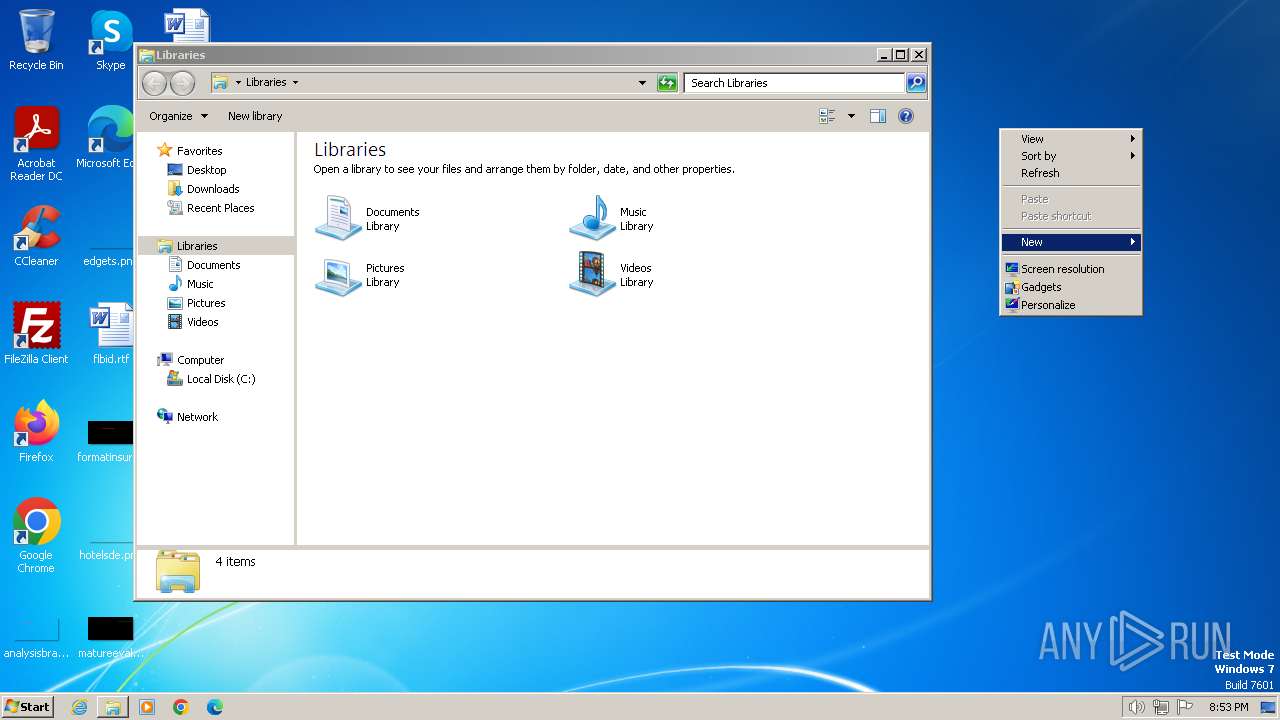
Task: Open Sort by submenu
Action: (x=1071, y=156)
